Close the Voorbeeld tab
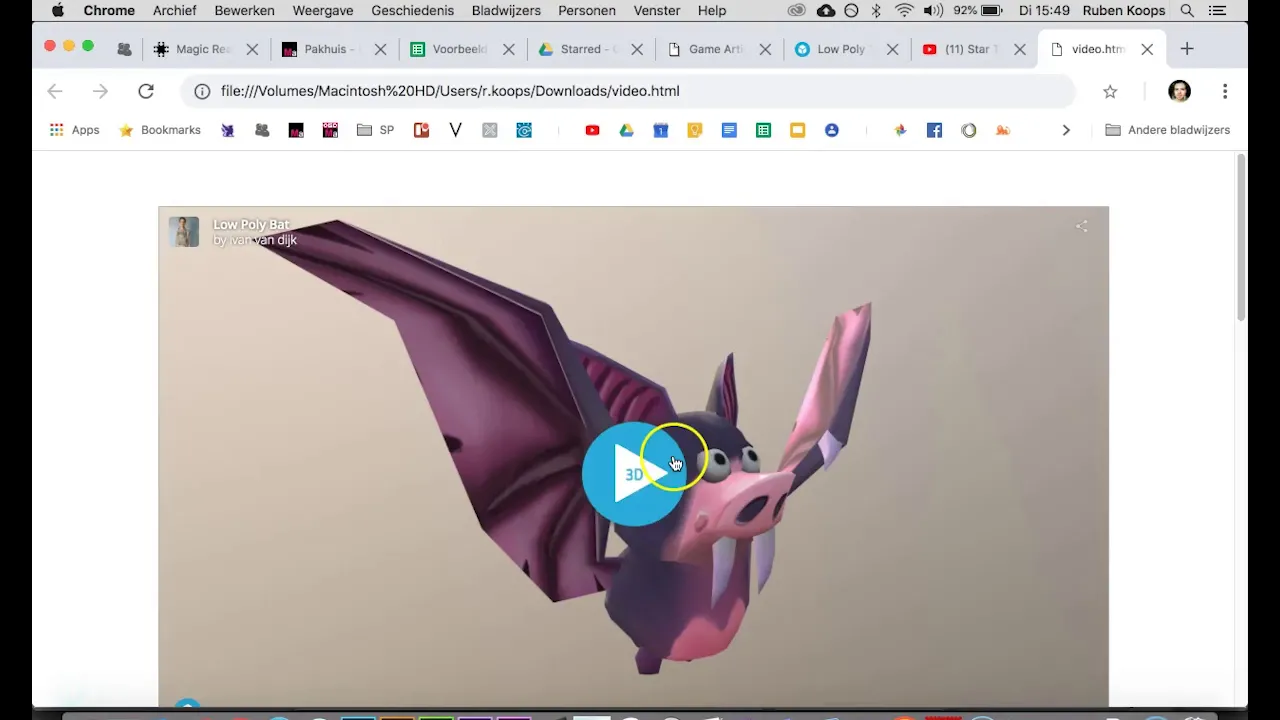Screen dimensions: 1280x720 tap(509, 49)
